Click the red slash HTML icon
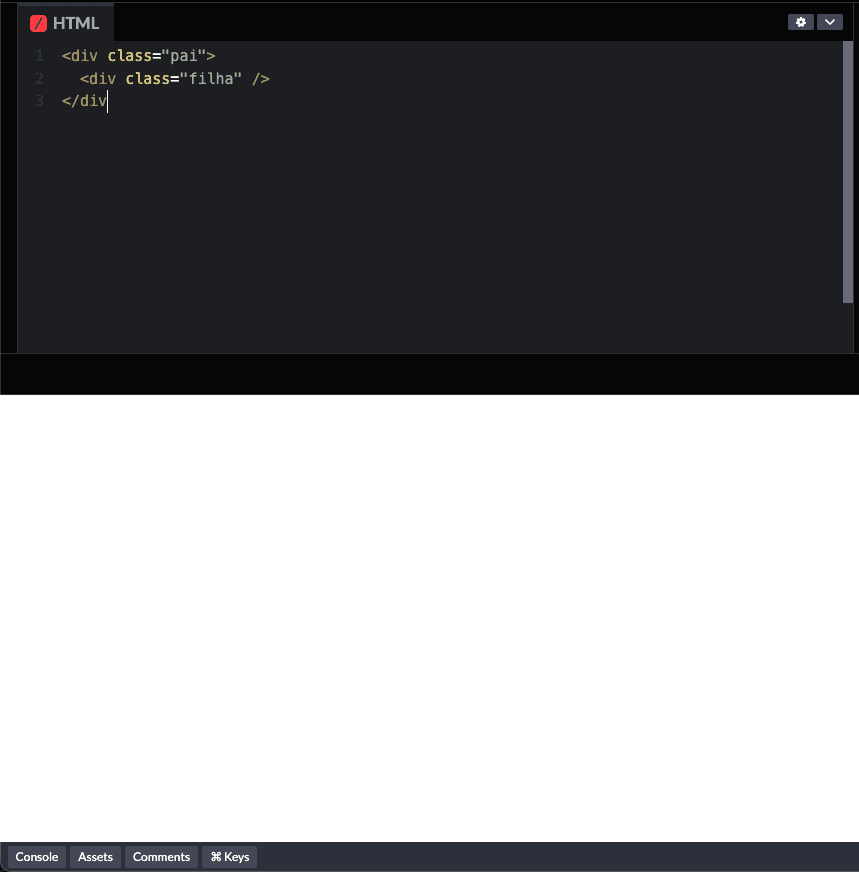Screen dimensions: 859x872 point(39,23)
